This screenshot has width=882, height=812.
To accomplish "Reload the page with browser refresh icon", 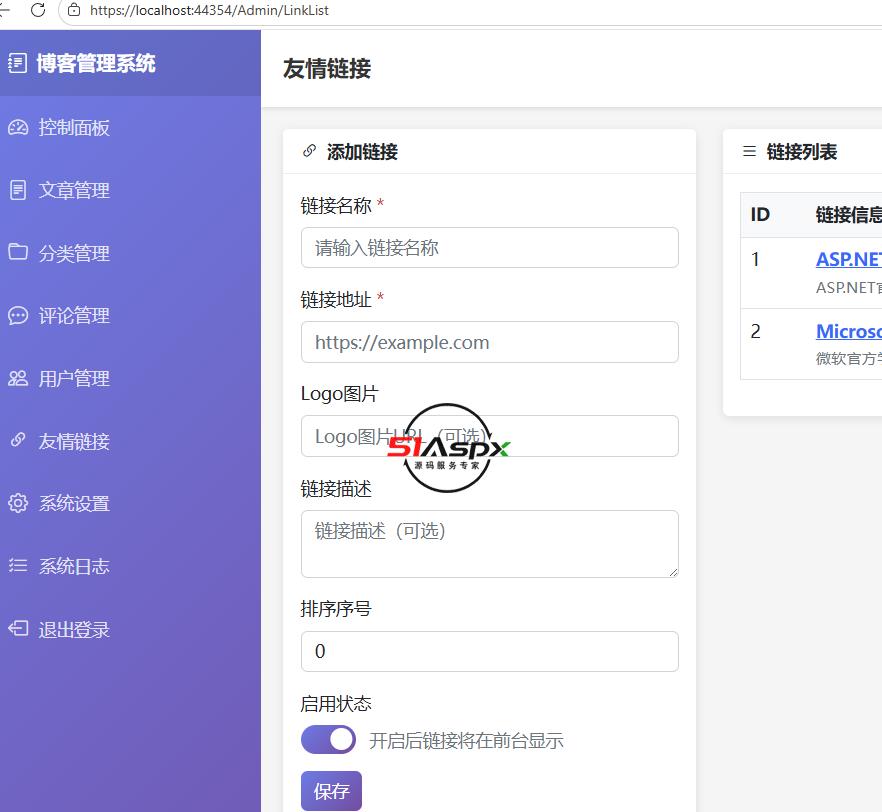I will click(38, 10).
